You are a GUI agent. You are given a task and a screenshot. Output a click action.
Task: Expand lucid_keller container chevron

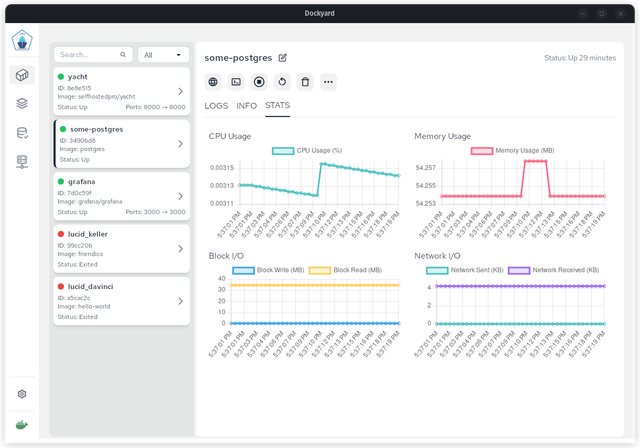click(180, 249)
